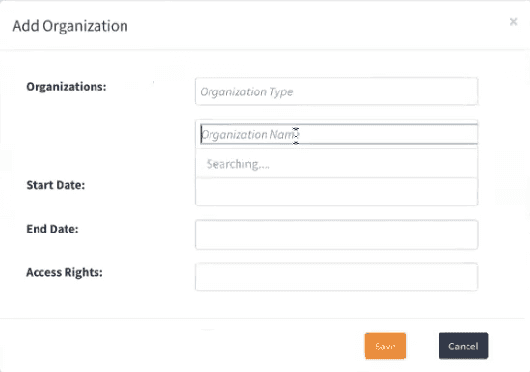Screen dimensions: 530x372
Task: Select the Searching... result row
Action: click(x=336, y=164)
